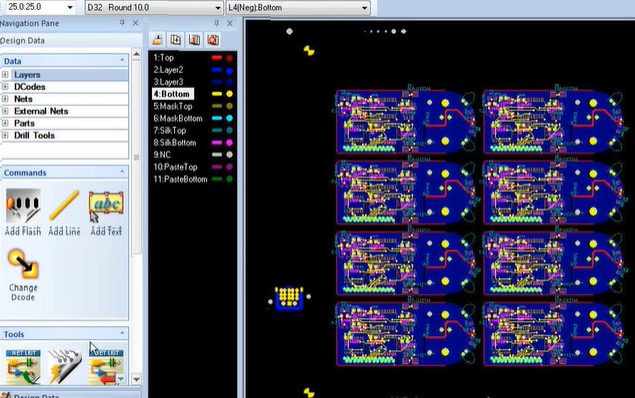Click the Navigation Pane scroll down arrow
Viewport: 635px width, 398px height.
coord(136,379)
